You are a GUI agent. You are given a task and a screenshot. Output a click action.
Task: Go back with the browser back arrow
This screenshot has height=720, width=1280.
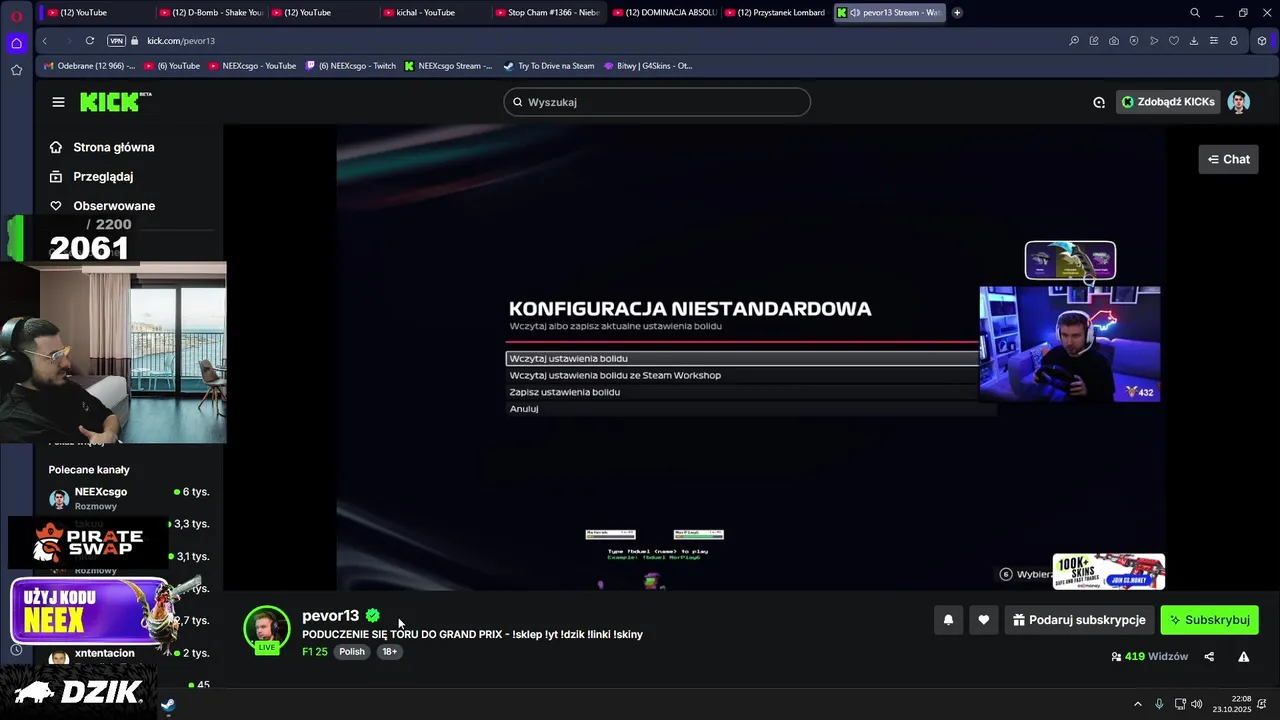pyautogui.click(x=44, y=41)
